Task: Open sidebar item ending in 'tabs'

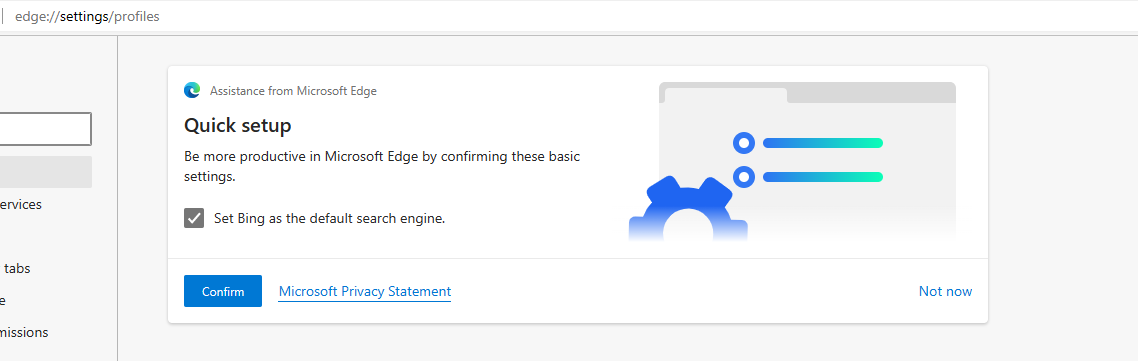Action: point(17,269)
